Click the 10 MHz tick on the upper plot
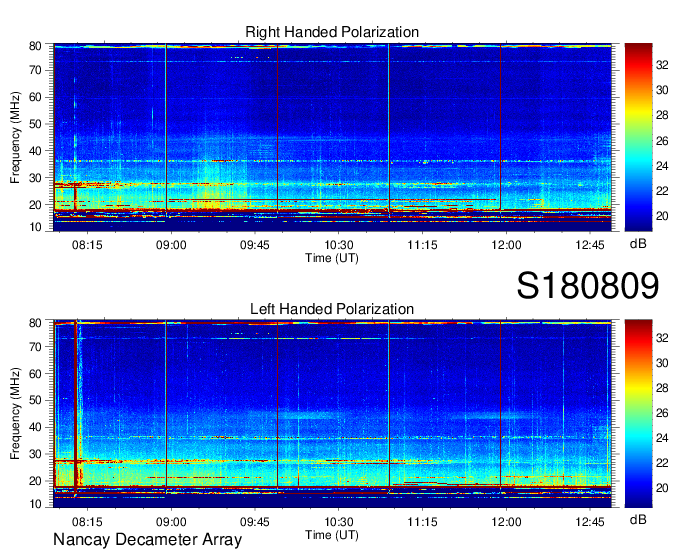This screenshot has width=680, height=552. coord(35,227)
